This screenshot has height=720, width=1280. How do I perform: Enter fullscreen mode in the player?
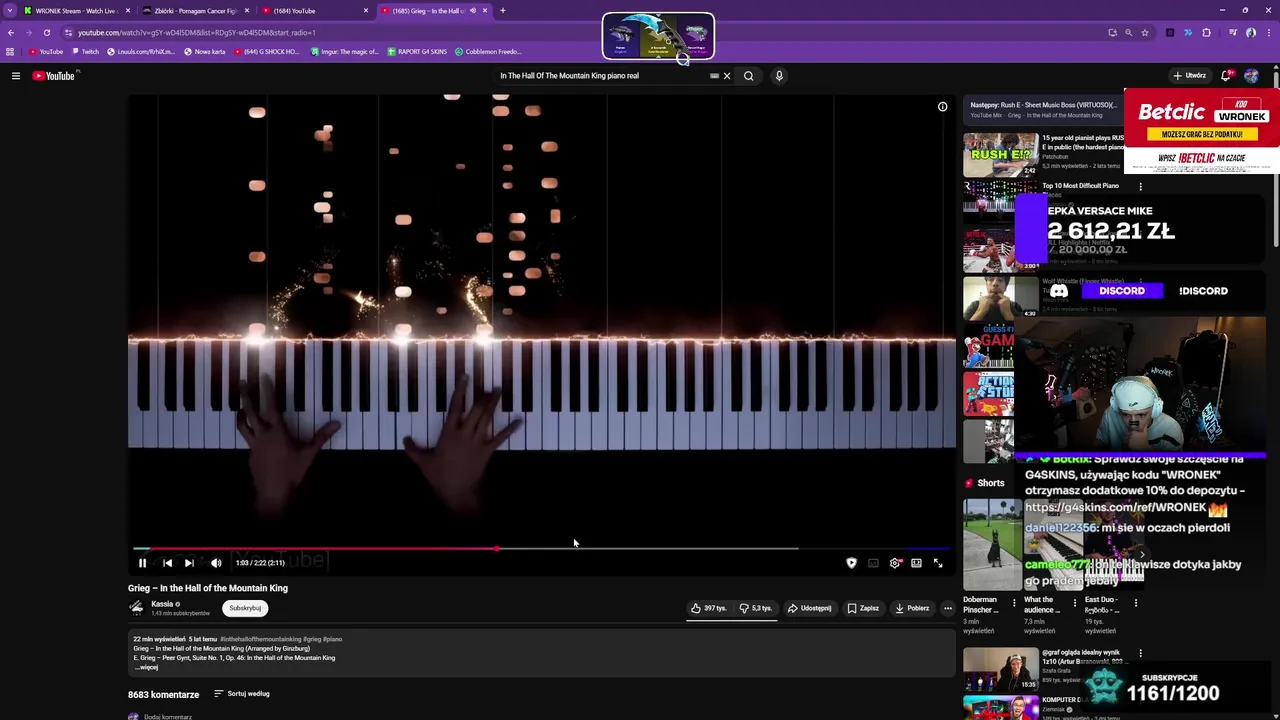pos(938,563)
